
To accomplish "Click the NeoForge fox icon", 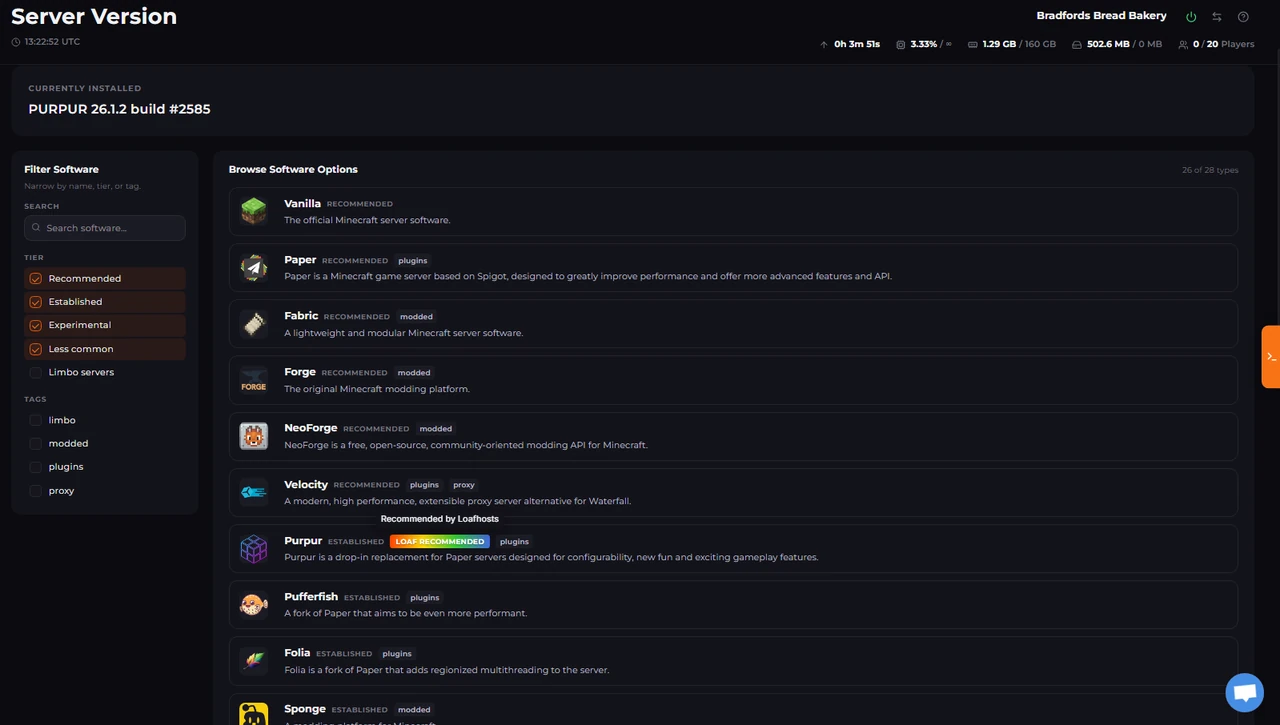I will (x=254, y=436).
